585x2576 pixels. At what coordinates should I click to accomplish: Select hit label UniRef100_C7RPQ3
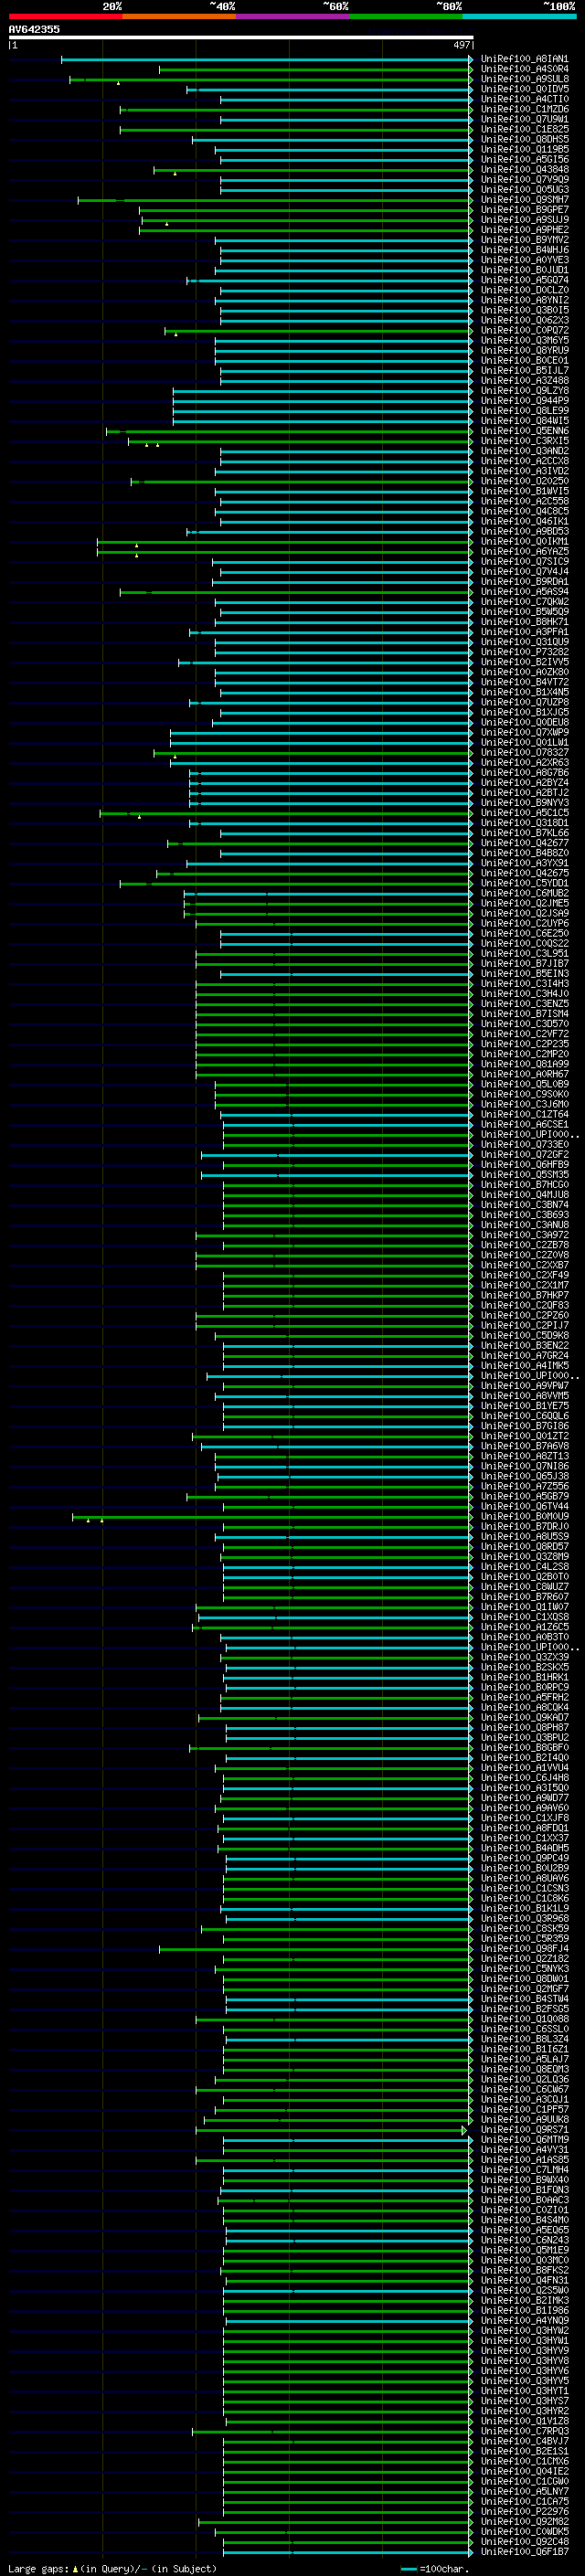tap(524, 2431)
